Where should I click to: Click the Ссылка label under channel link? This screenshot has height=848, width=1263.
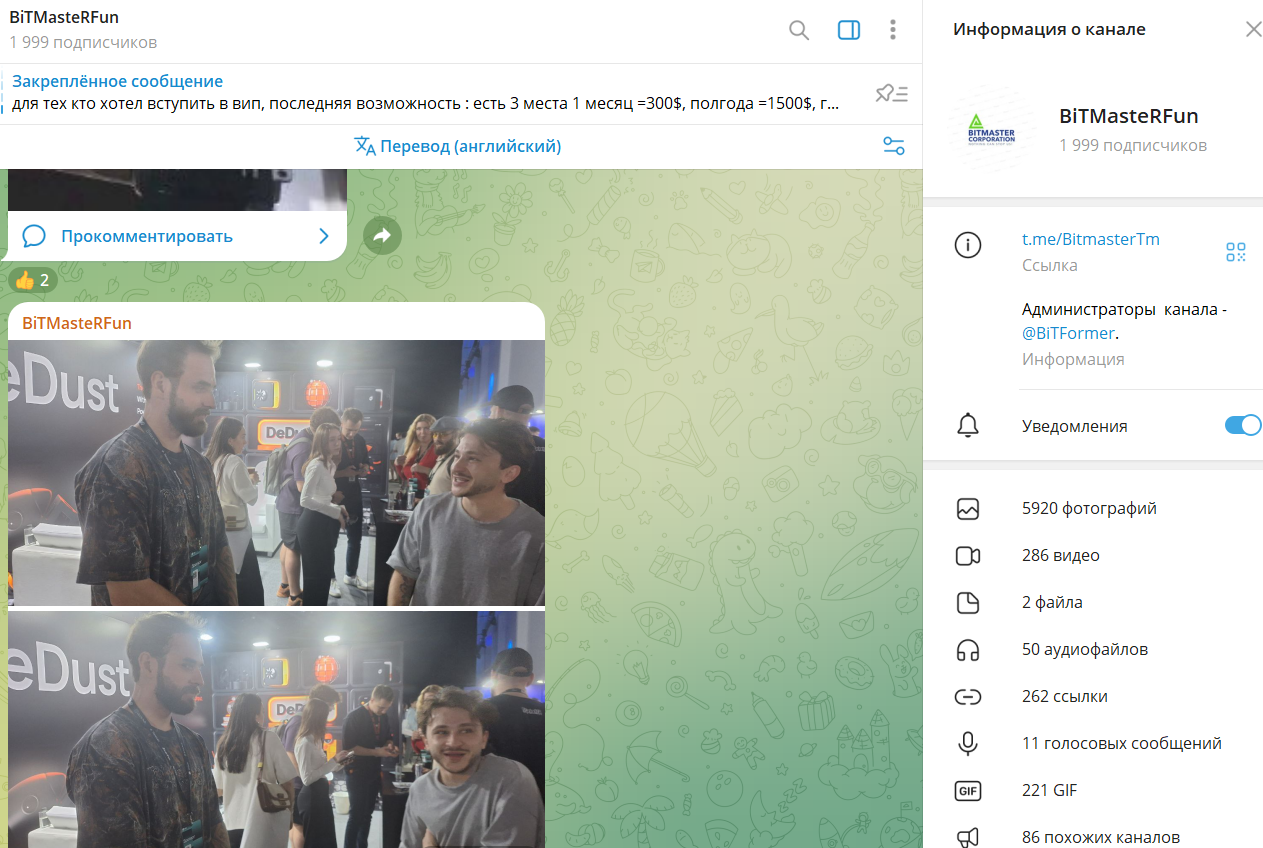(x=1050, y=266)
